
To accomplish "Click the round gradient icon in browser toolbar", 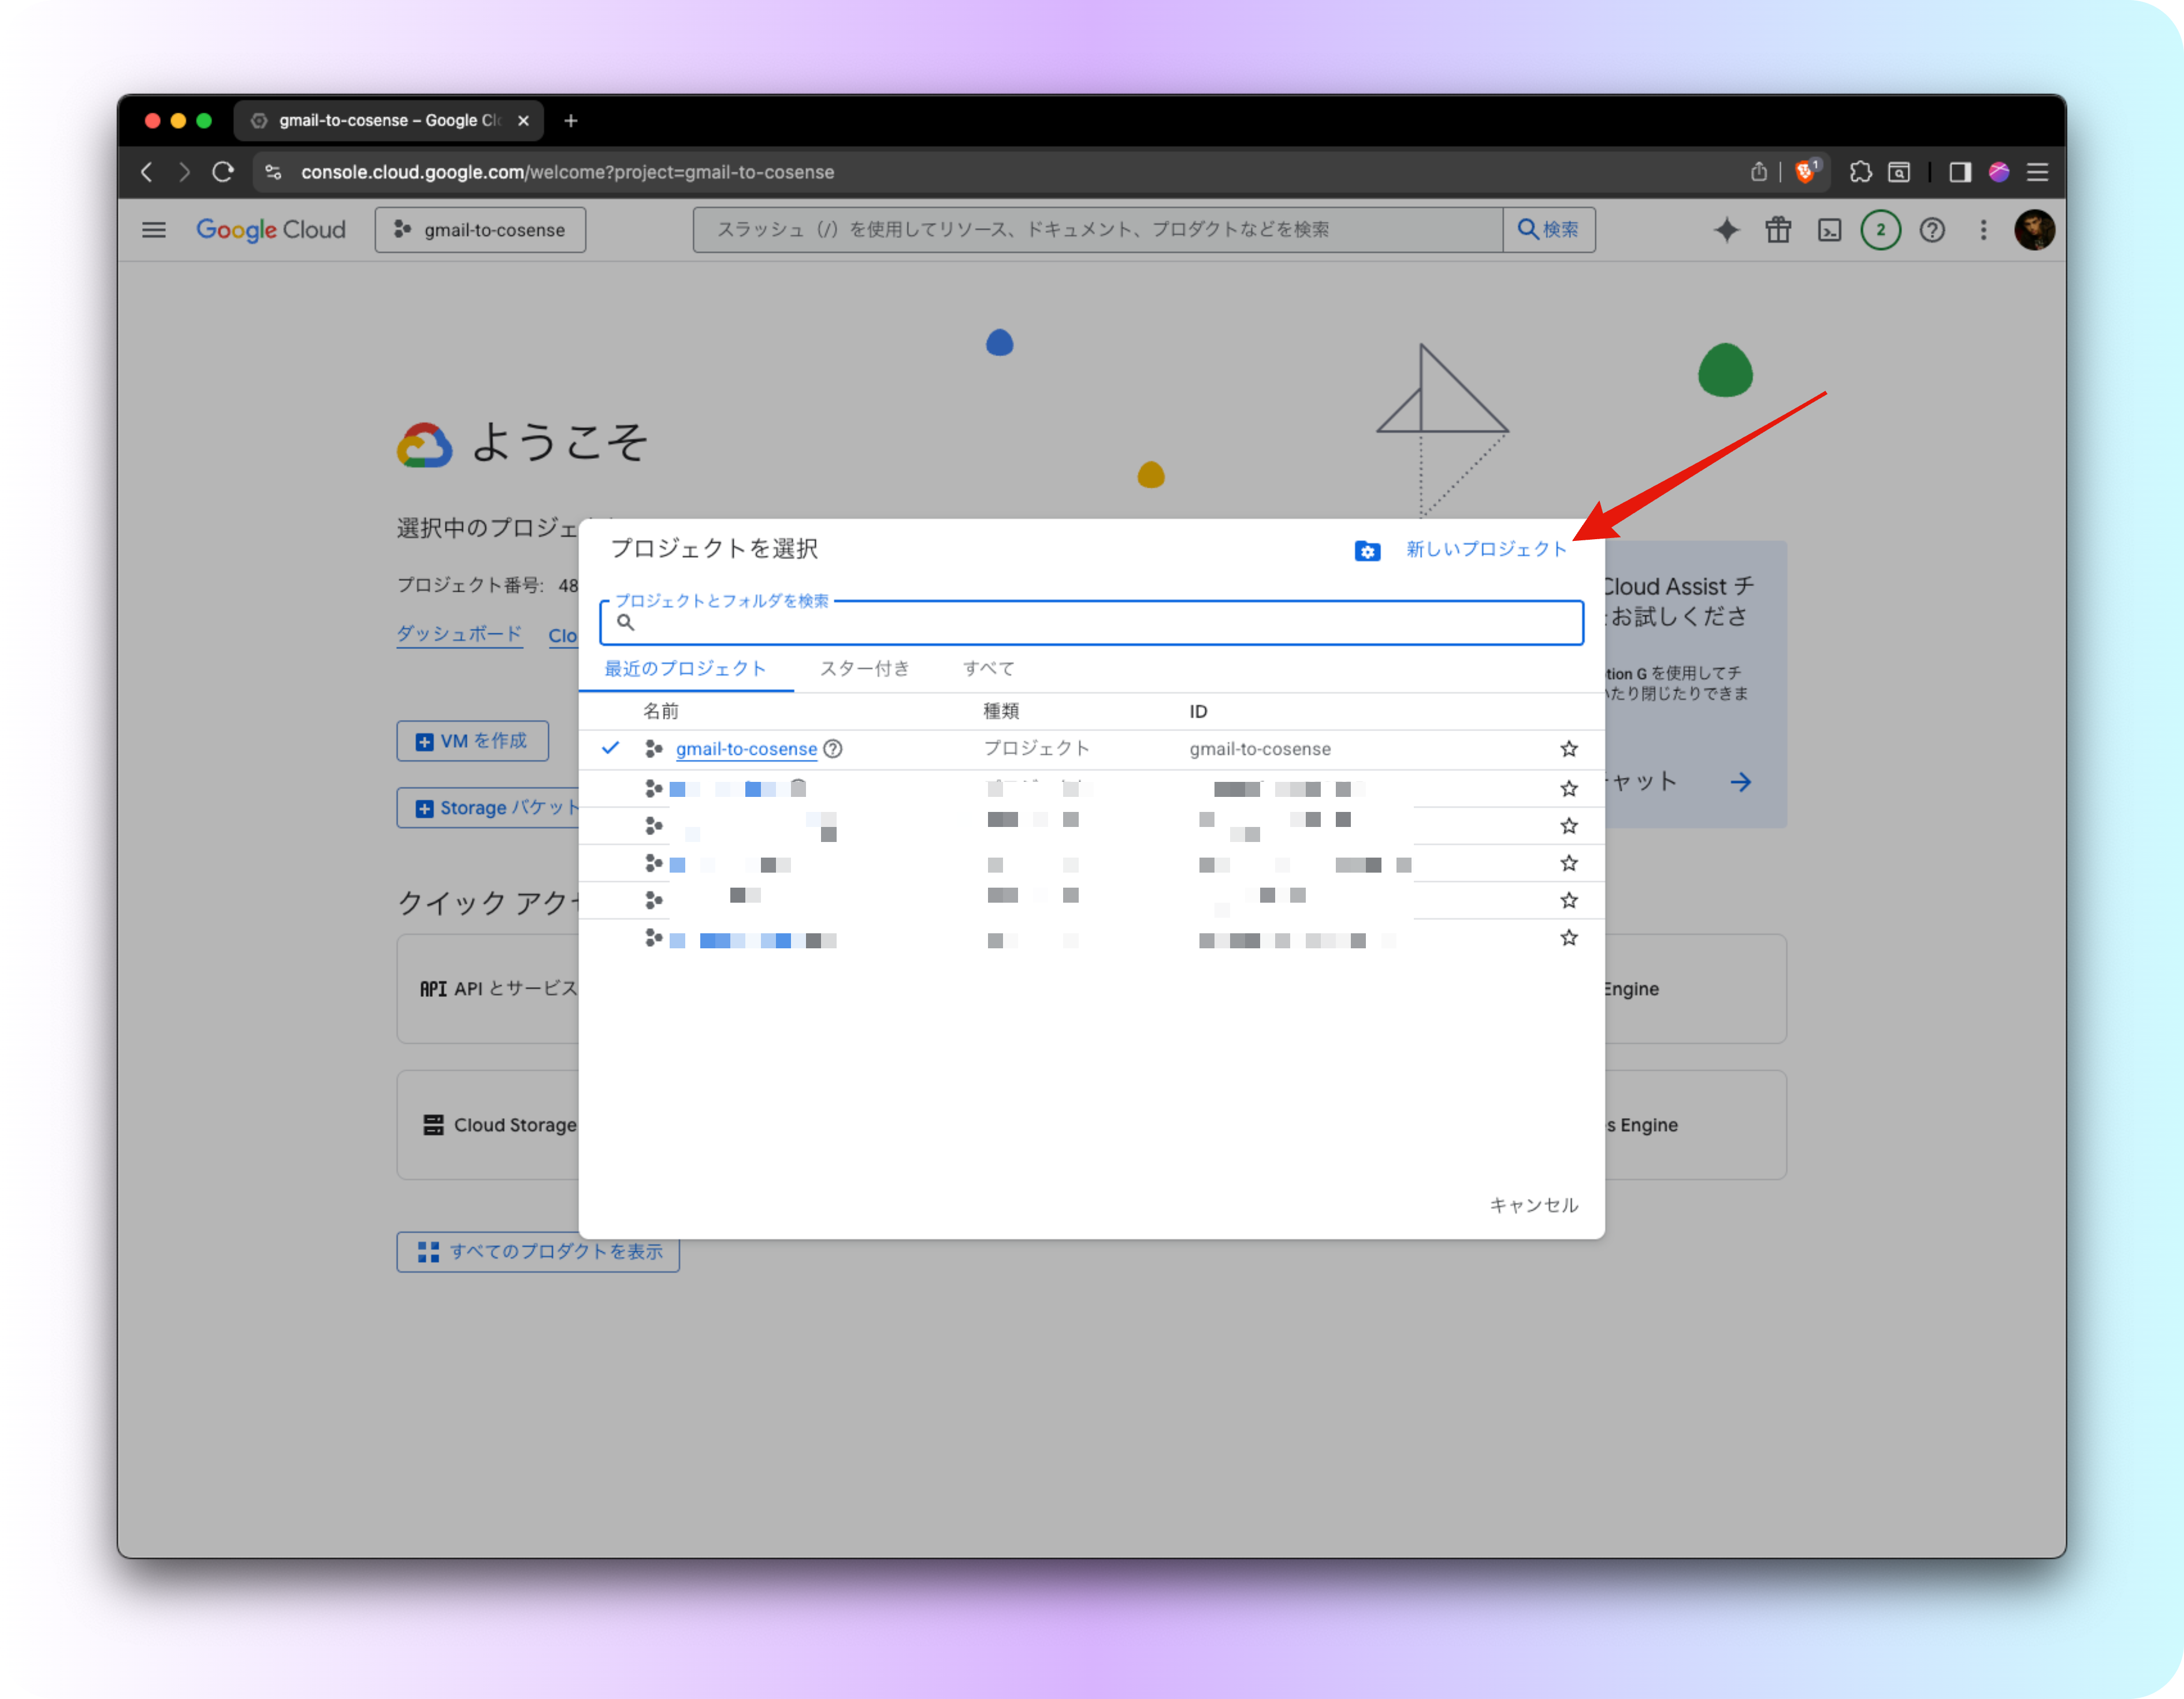I will 1999,172.
